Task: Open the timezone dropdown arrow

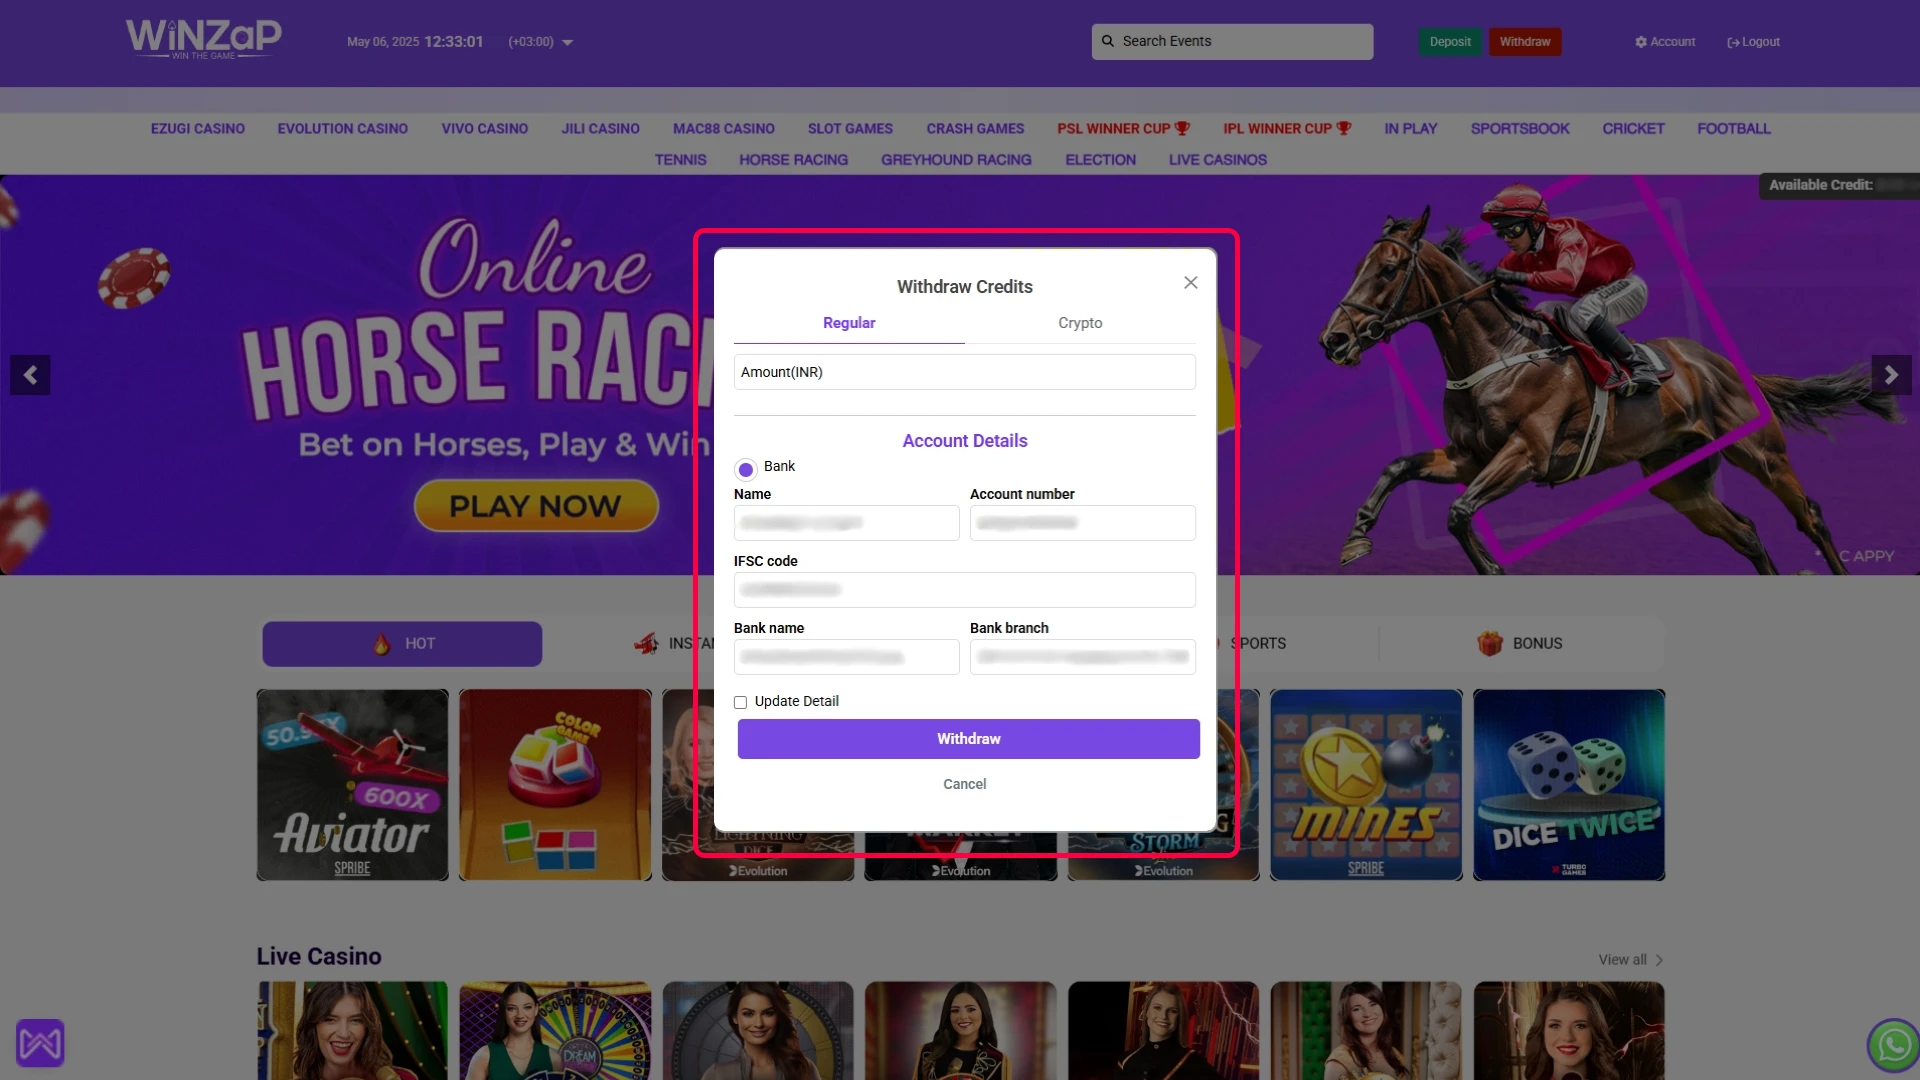Action: [x=567, y=42]
